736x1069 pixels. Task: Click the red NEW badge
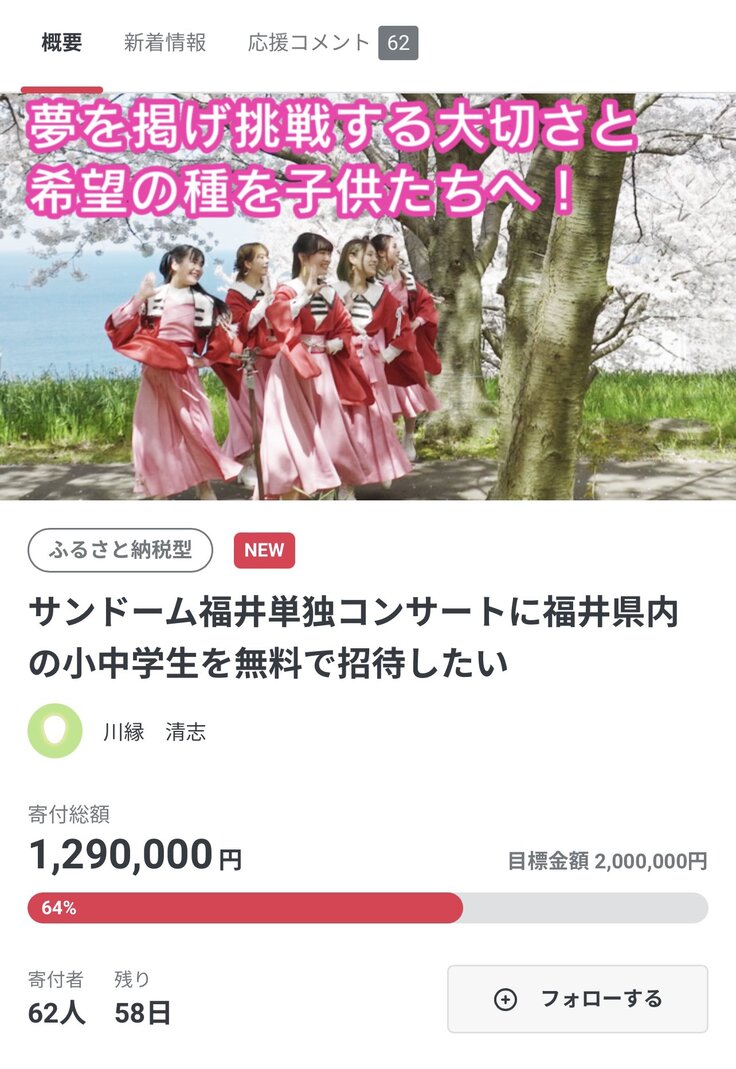[264, 550]
